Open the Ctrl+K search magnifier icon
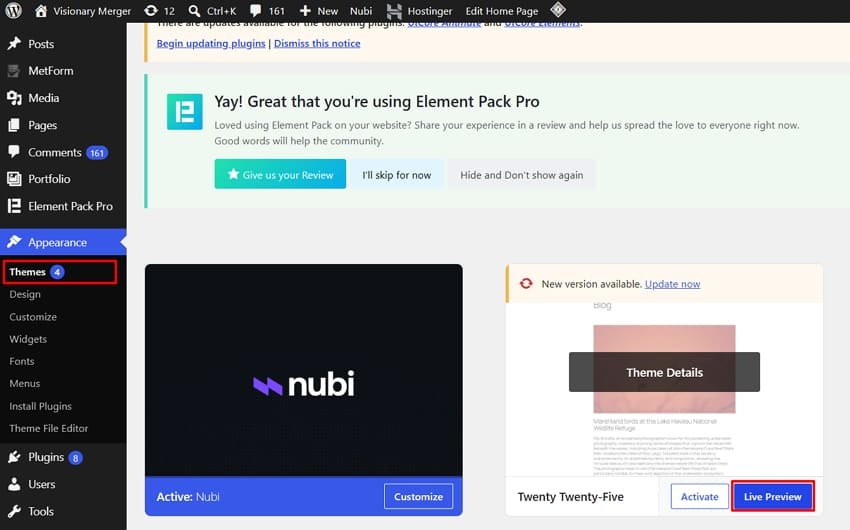 (194, 11)
